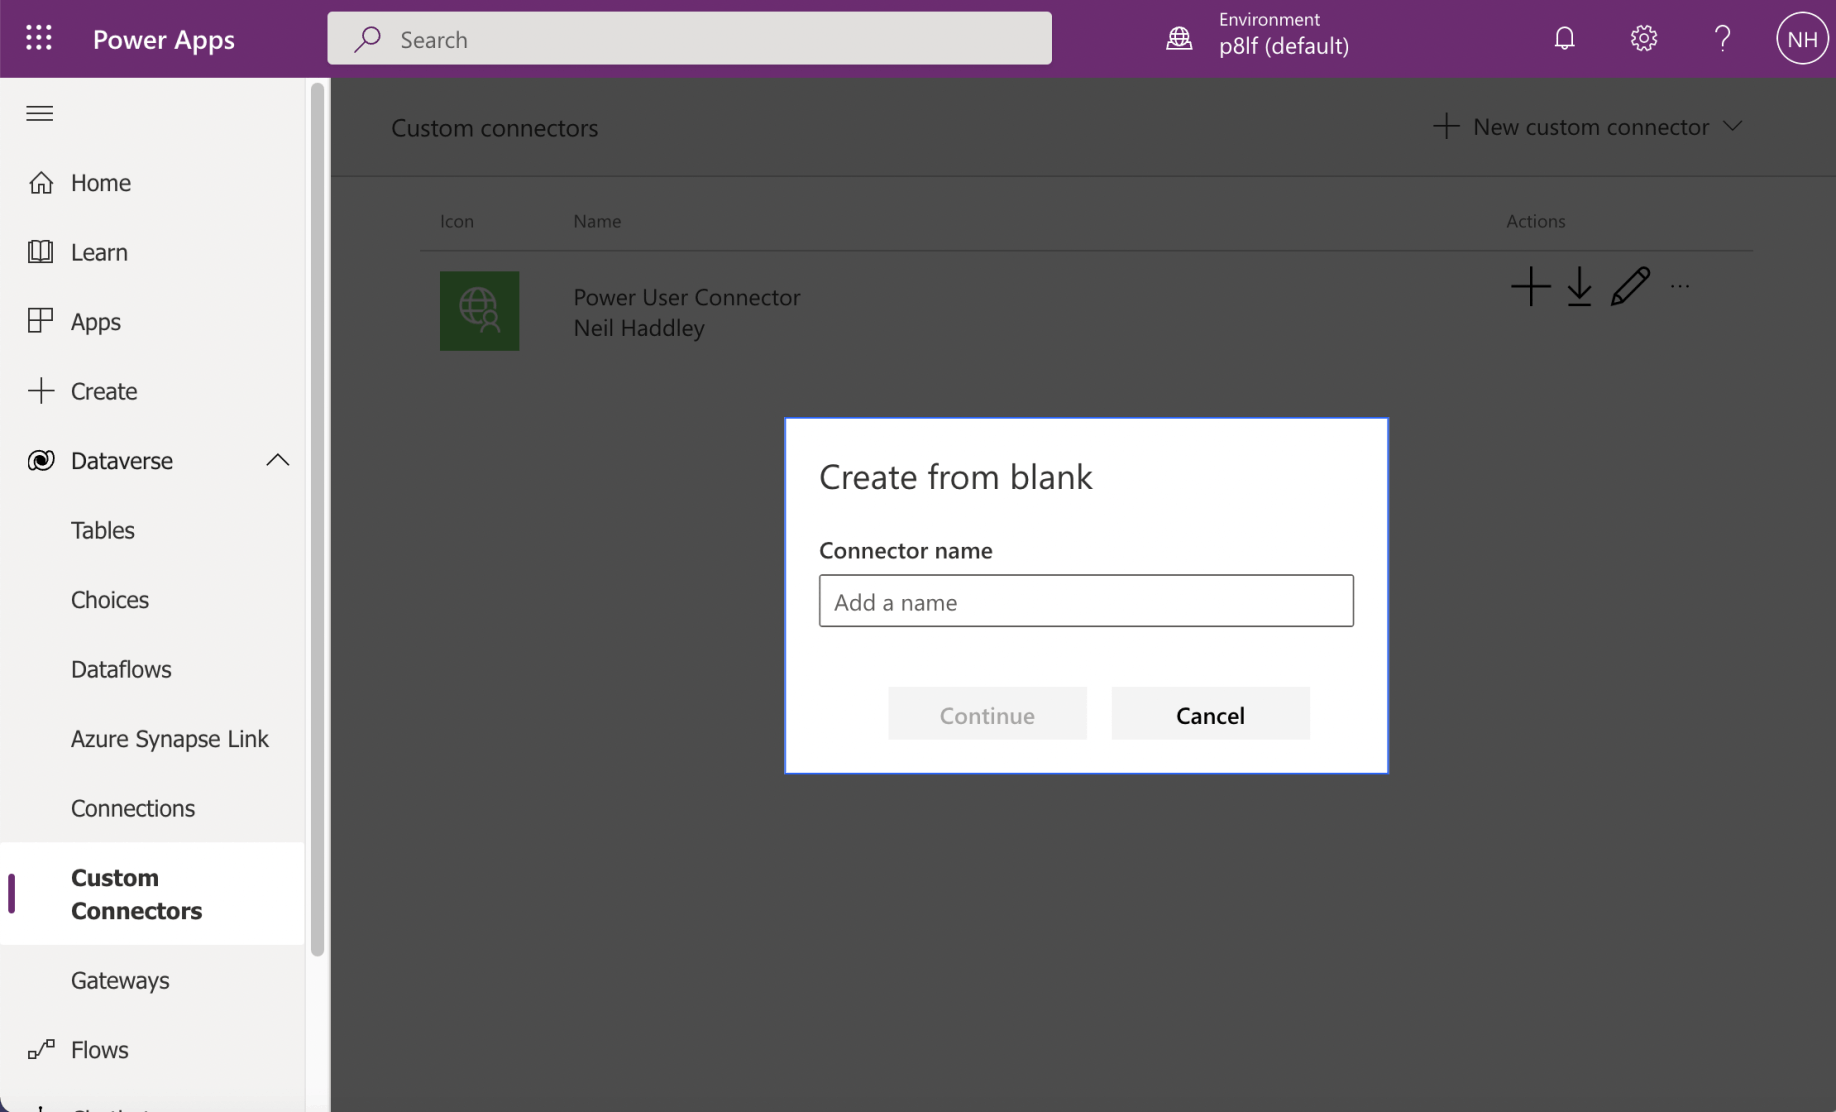Screen dimensions: 1836x1112
Task: Cancel the Create from blank dialog
Action: pyautogui.click(x=1210, y=713)
